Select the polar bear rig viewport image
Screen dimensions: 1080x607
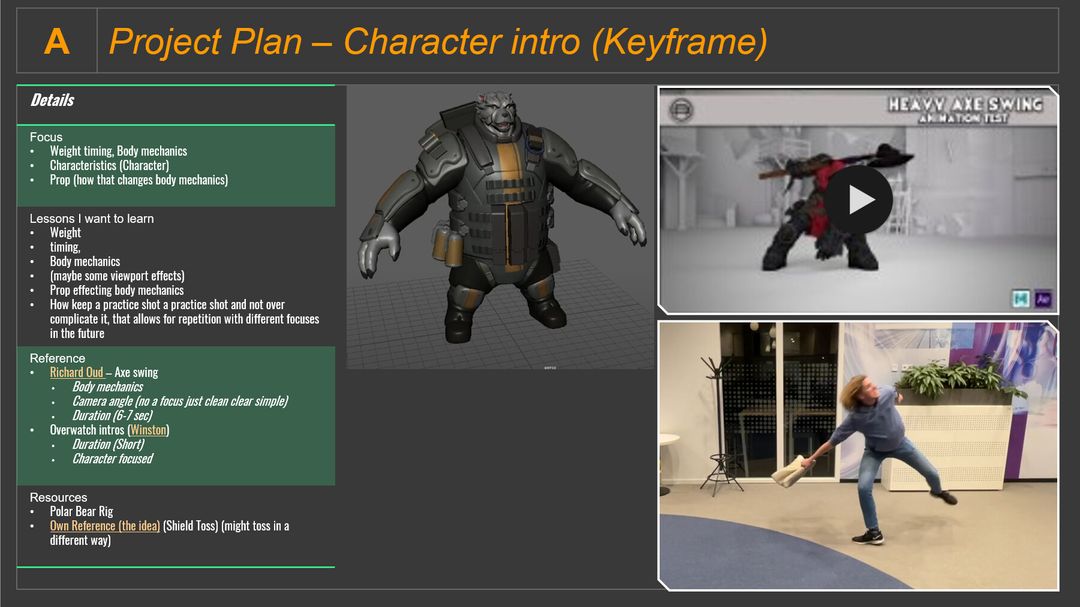pyautogui.click(x=500, y=227)
